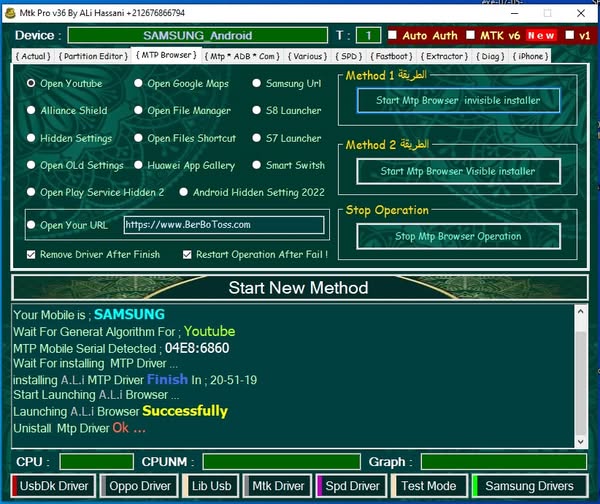Enable the Auto Auth checkbox

coord(393,36)
